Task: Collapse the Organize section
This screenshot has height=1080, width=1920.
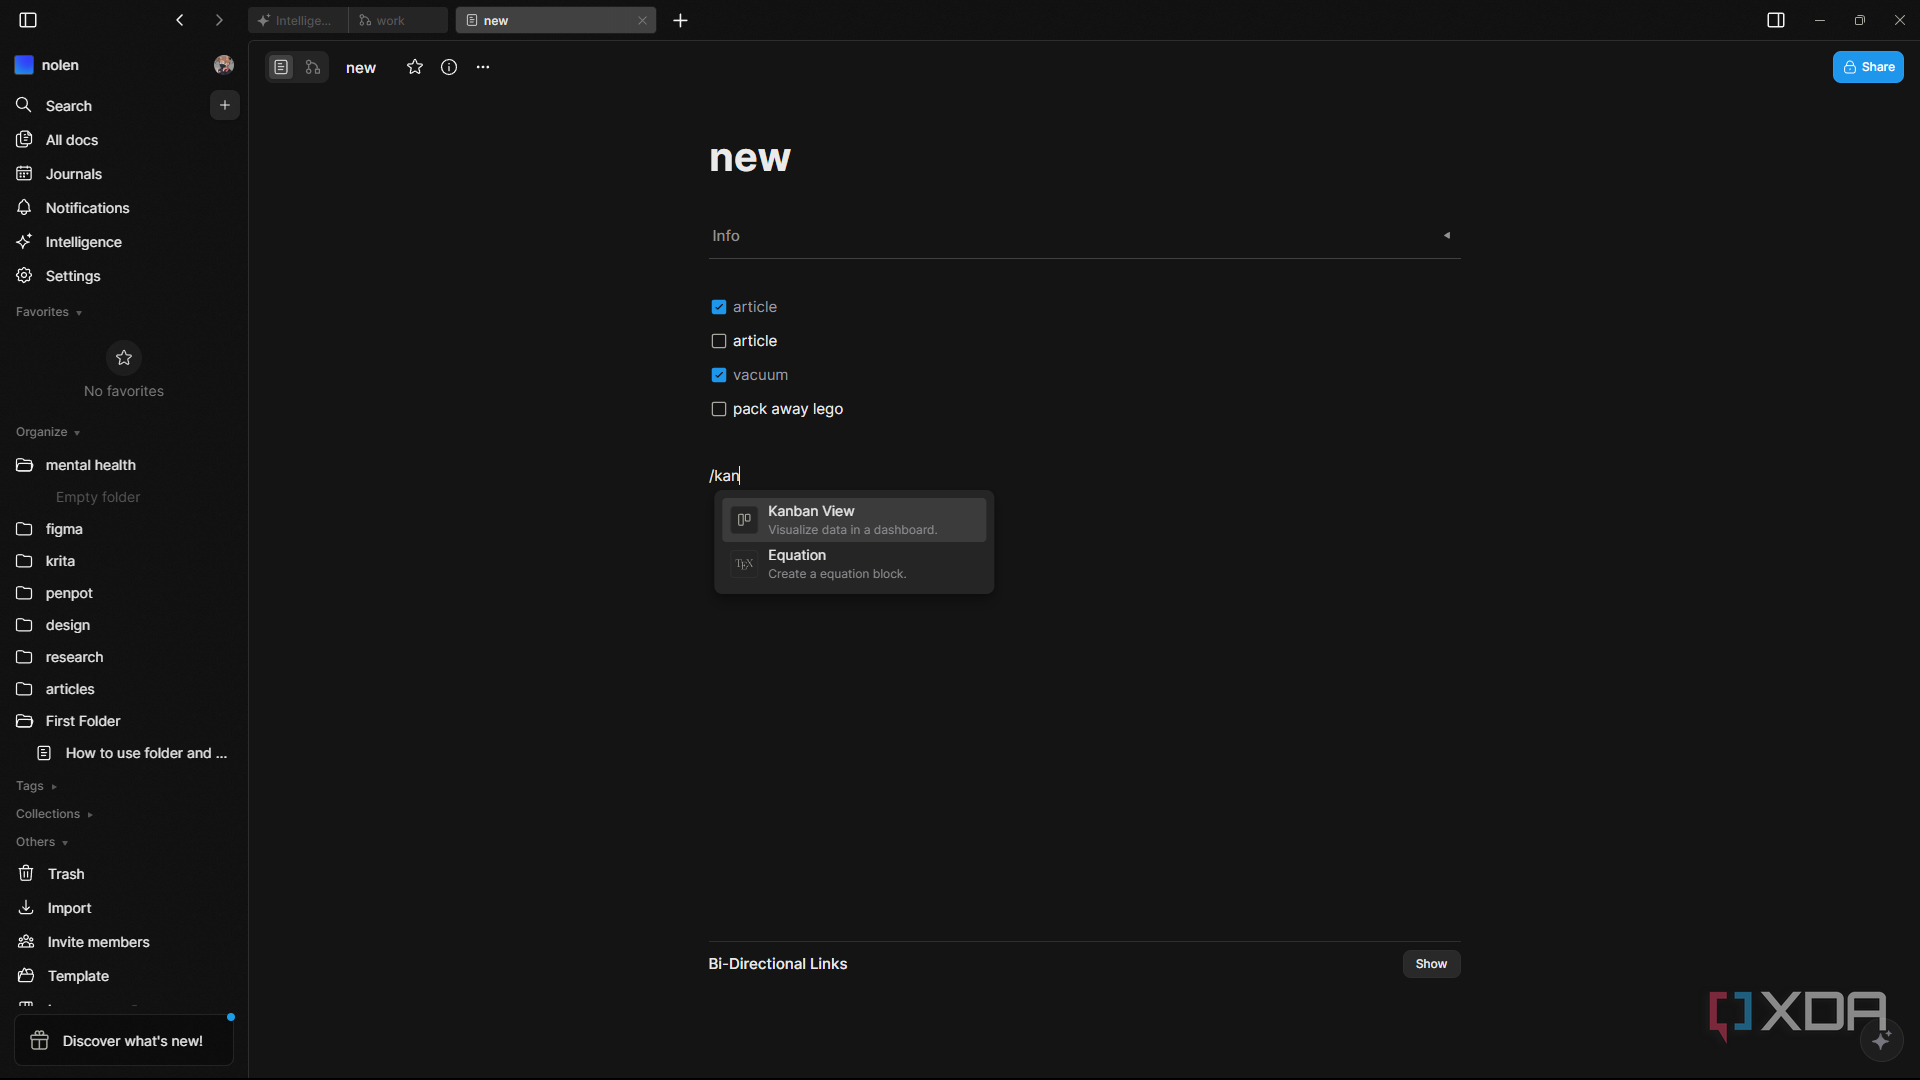Action: tap(48, 432)
